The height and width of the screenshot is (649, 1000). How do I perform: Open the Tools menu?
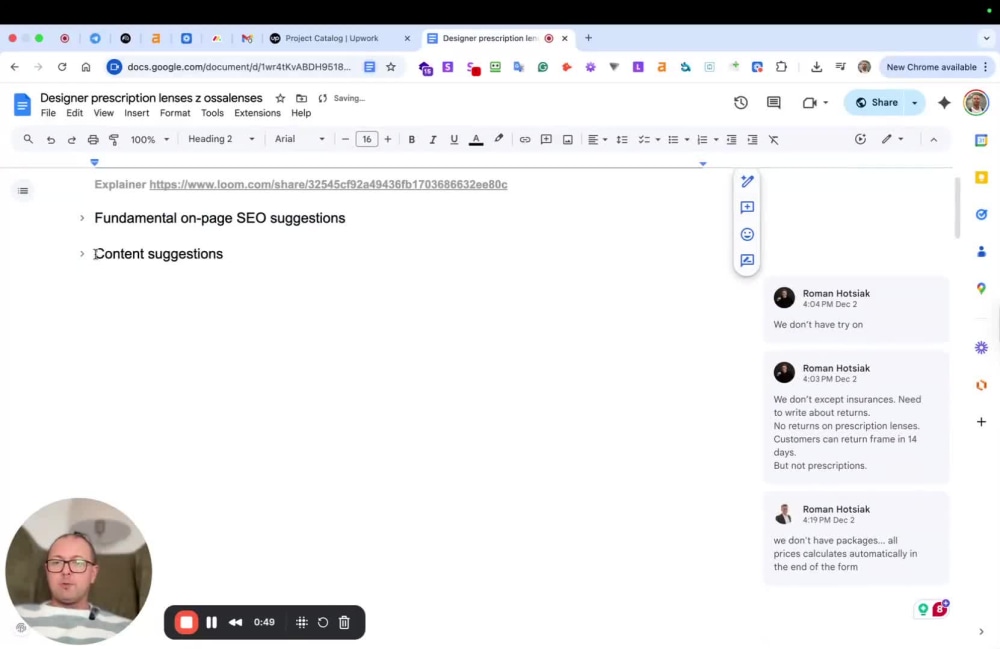tap(212, 113)
